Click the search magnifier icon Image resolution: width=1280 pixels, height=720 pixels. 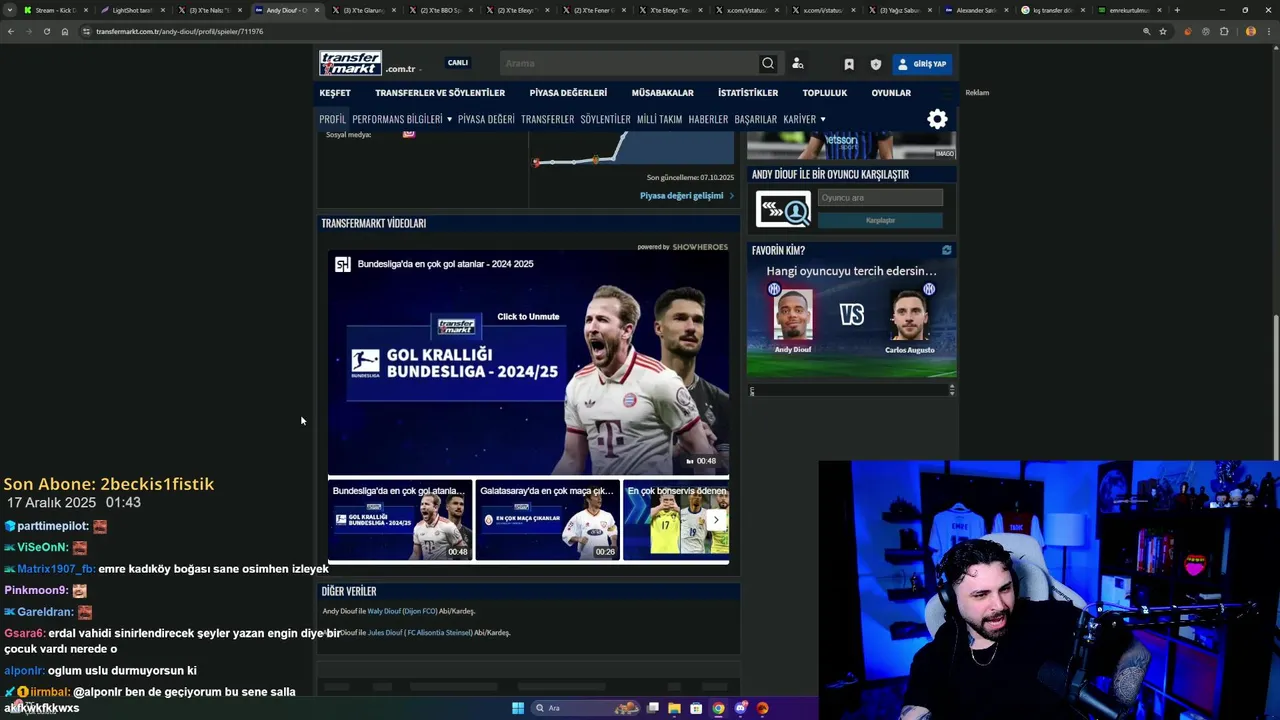[768, 63]
